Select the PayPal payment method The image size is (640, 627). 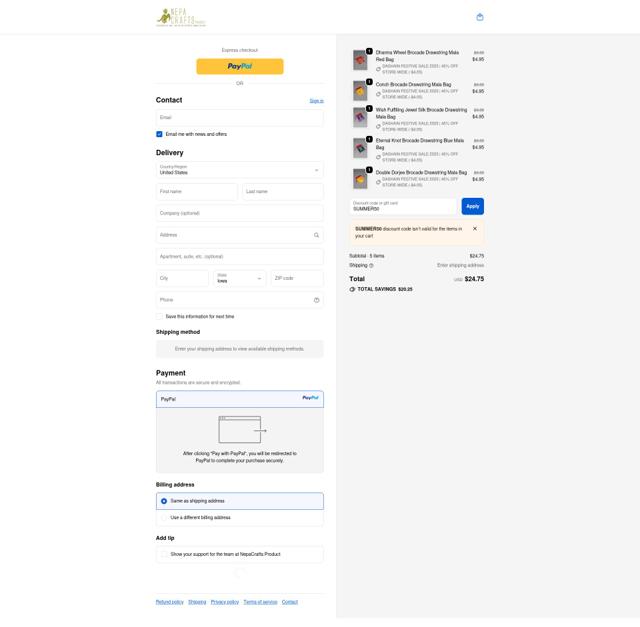click(x=240, y=399)
